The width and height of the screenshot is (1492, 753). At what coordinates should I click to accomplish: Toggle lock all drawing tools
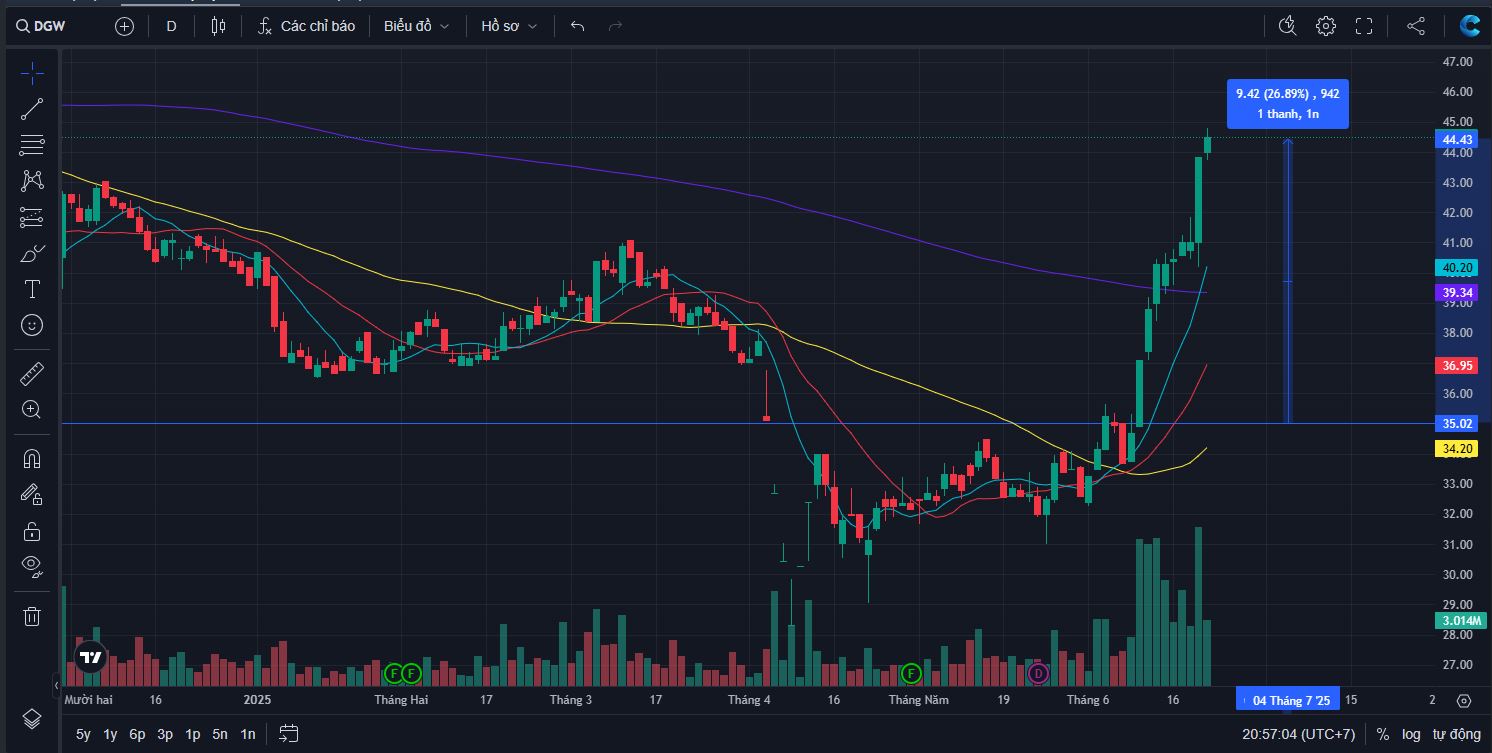coord(32,530)
